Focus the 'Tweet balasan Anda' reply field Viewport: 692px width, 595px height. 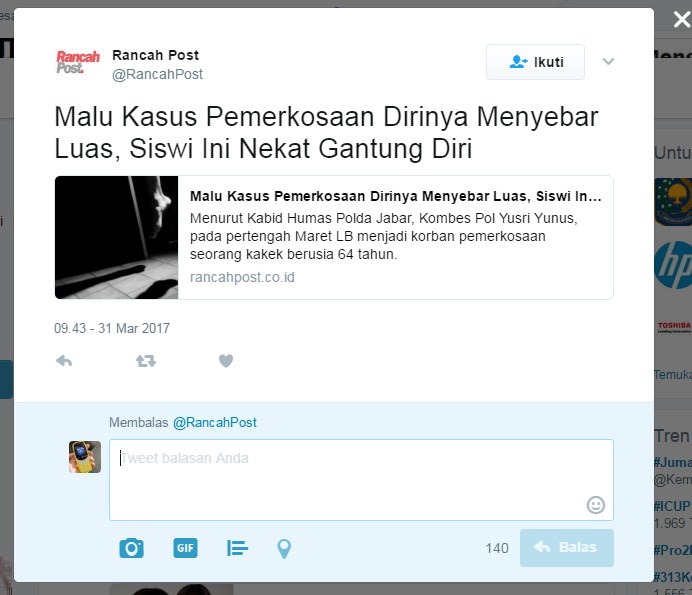(x=361, y=480)
